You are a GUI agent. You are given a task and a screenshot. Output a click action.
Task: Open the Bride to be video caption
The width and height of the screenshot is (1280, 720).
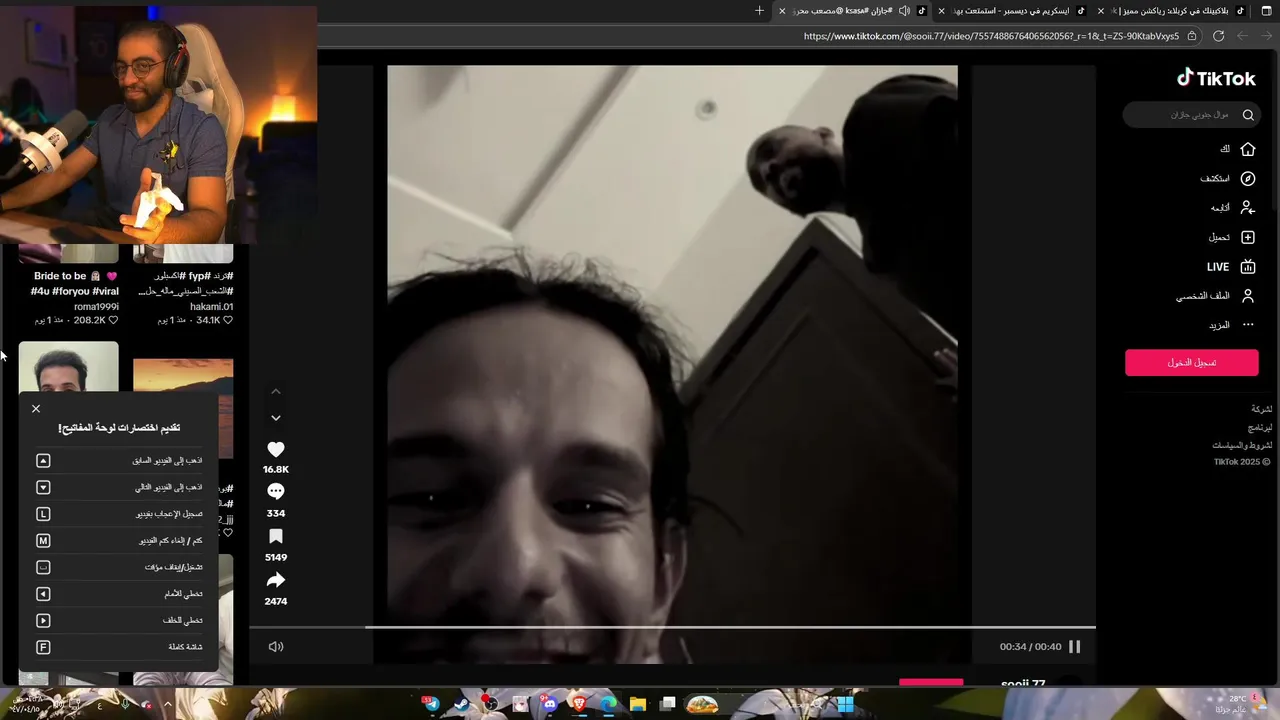[x=75, y=284]
